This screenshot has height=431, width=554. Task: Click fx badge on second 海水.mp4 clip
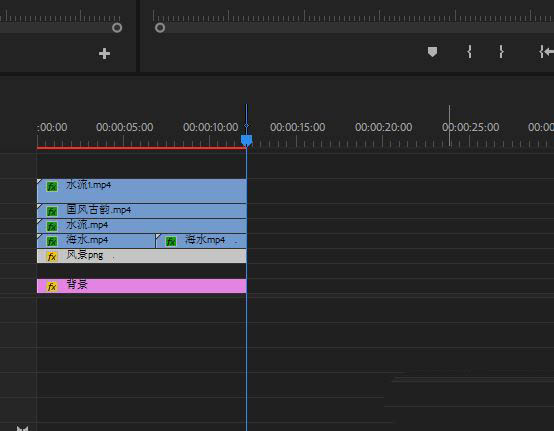[171, 241]
